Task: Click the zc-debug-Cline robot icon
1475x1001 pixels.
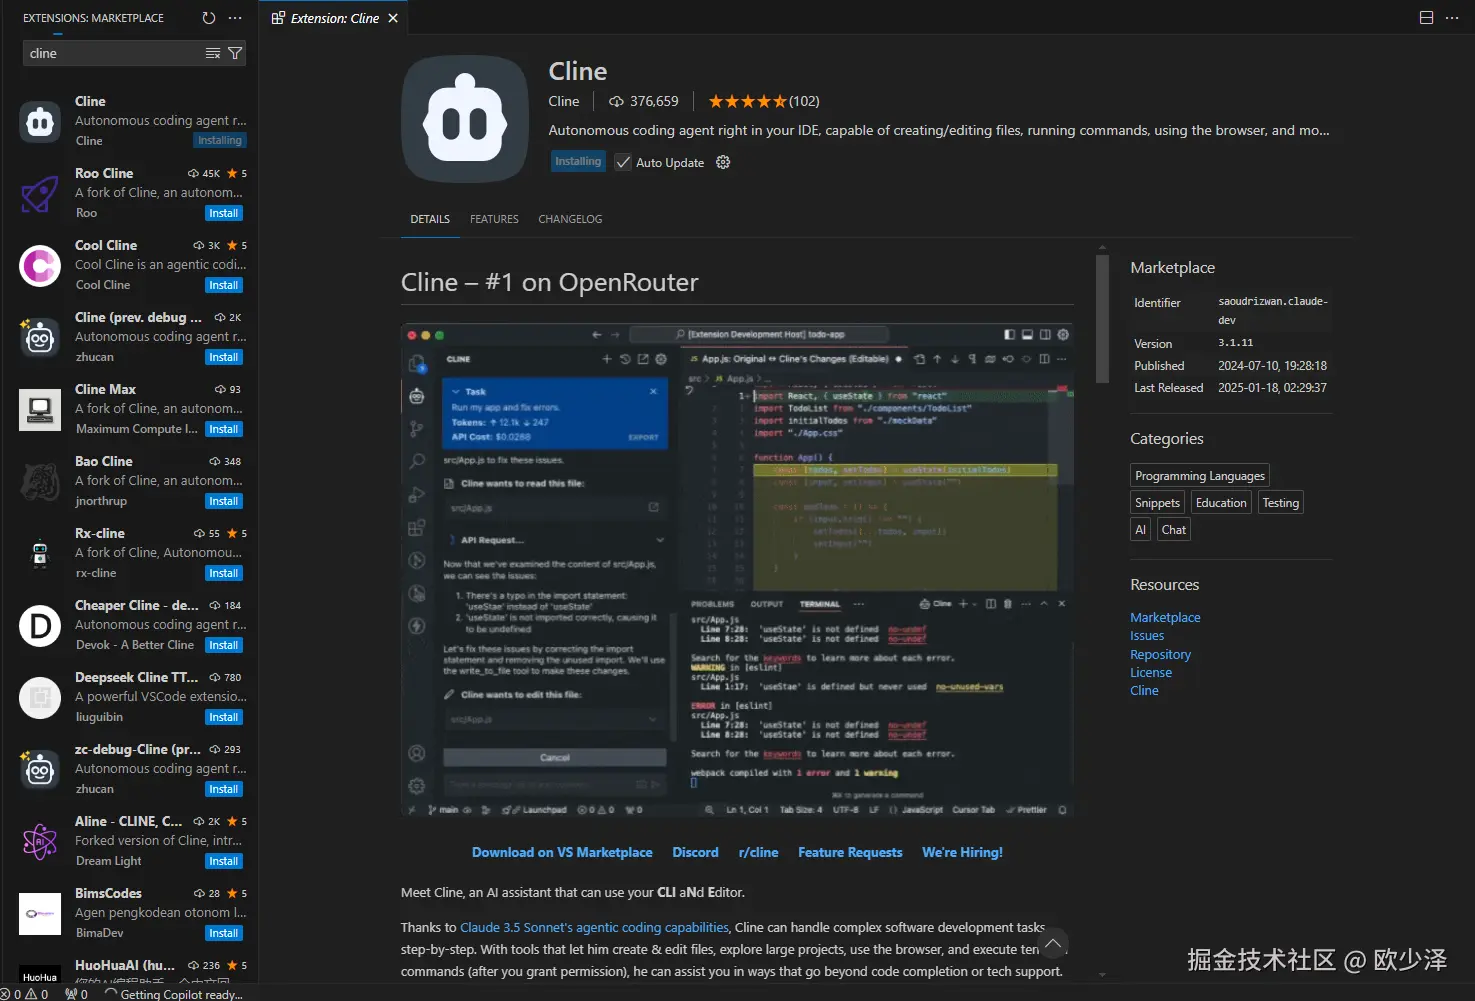Action: (40, 770)
